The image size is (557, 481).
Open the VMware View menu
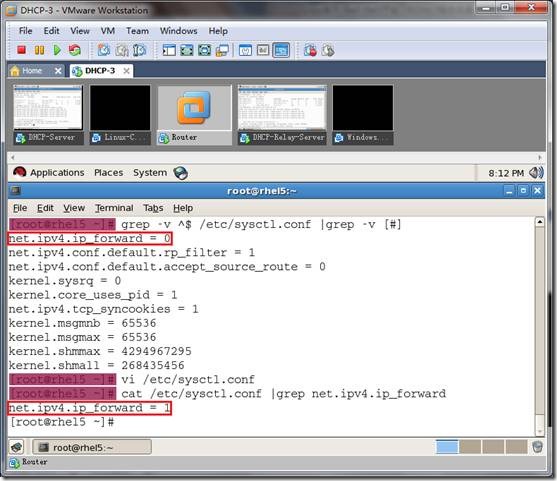[x=80, y=31]
